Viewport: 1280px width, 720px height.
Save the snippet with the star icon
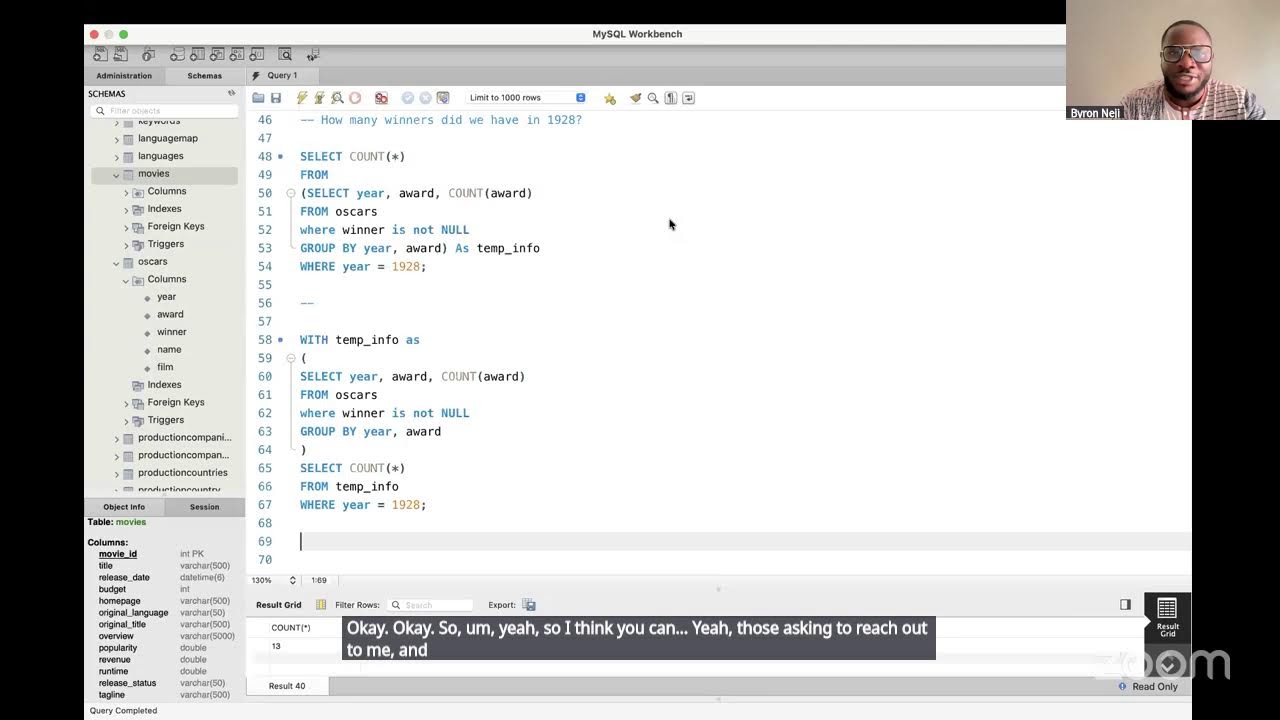610,98
